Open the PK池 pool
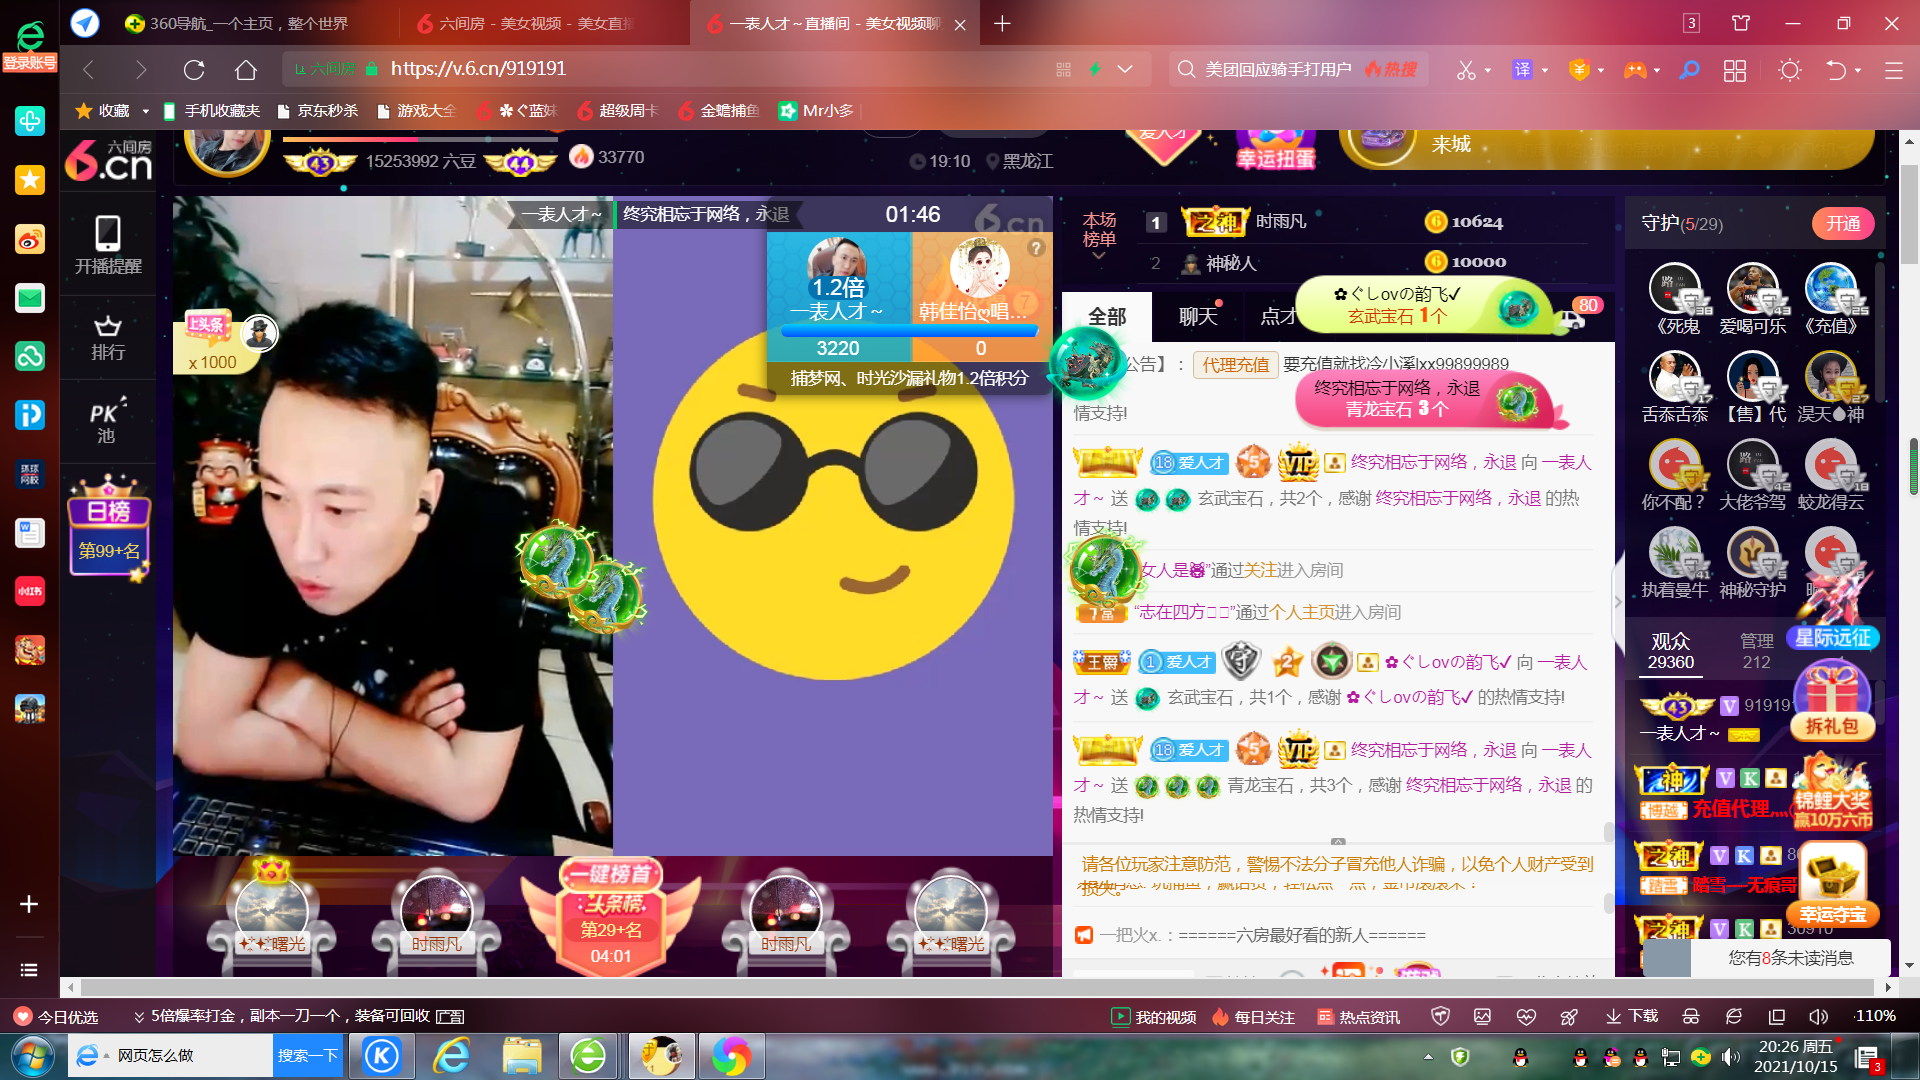Viewport: 1920px width, 1080px height. (x=108, y=421)
